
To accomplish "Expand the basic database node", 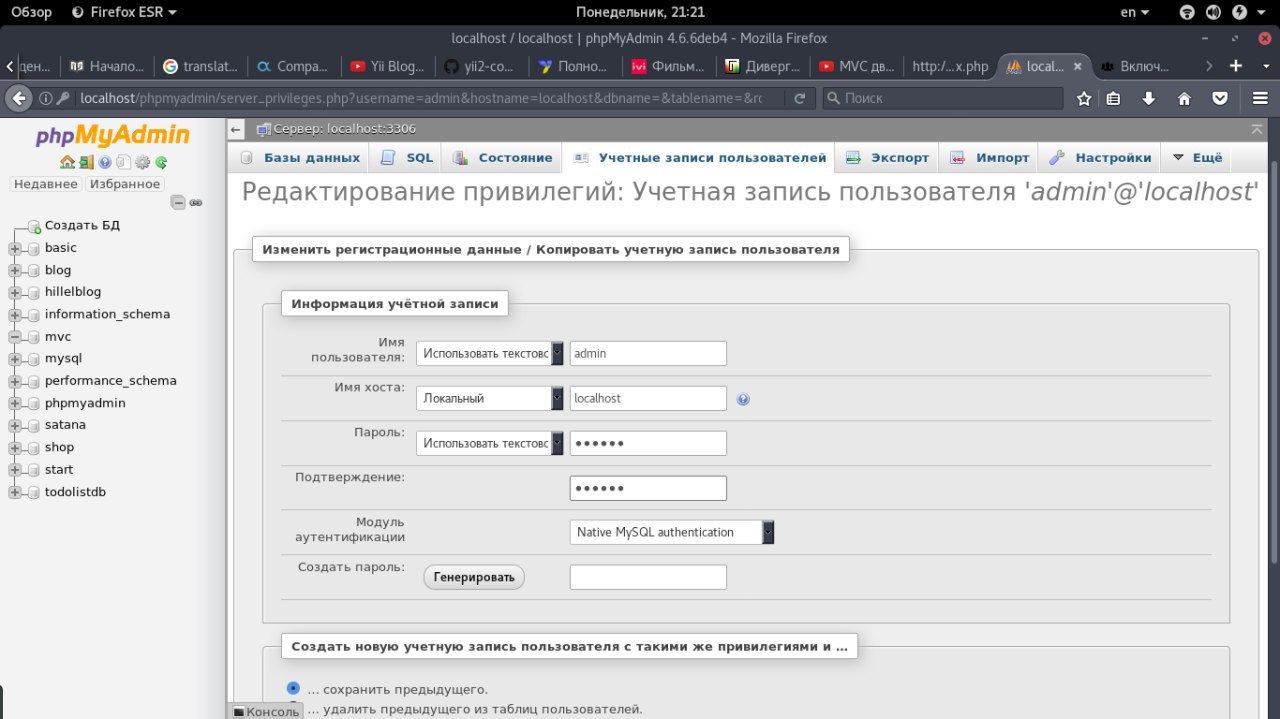I will [x=15, y=248].
